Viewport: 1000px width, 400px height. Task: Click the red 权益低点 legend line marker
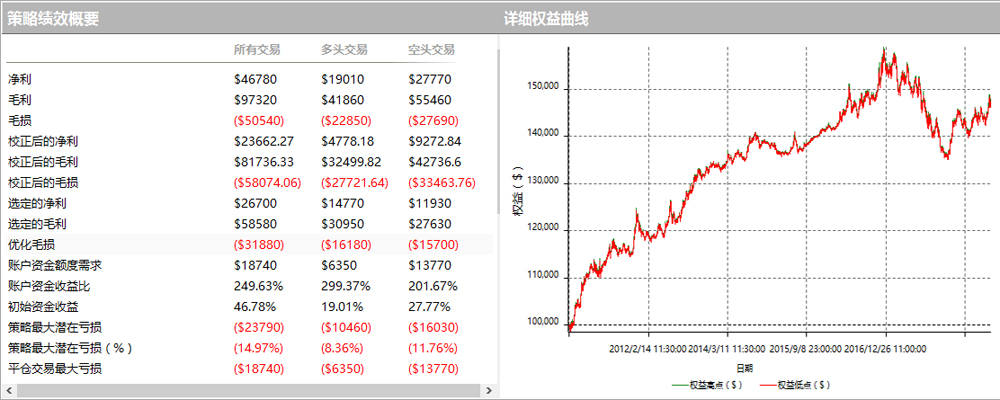click(x=769, y=384)
